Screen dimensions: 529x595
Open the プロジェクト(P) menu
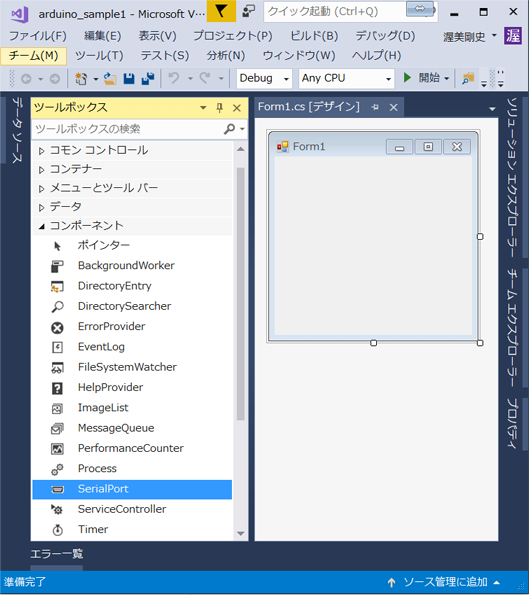[233, 36]
